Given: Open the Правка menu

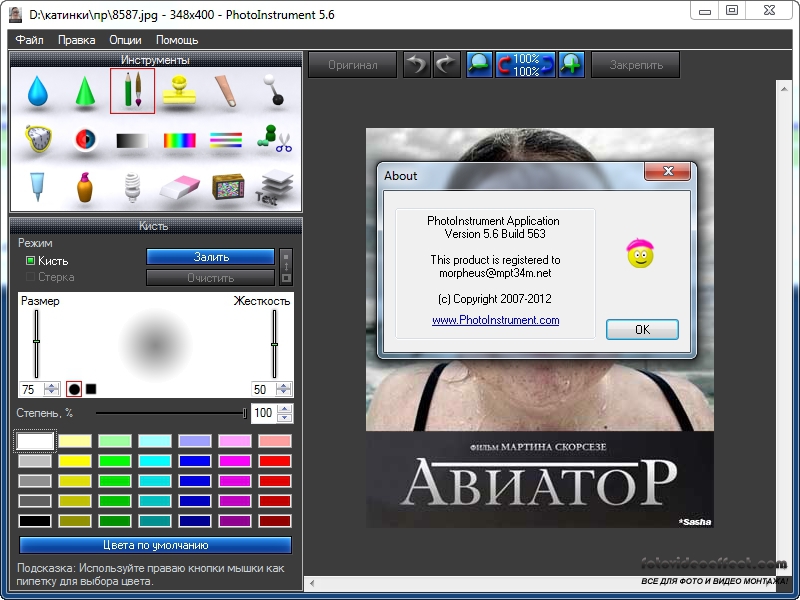Looking at the screenshot, I should click(77, 40).
